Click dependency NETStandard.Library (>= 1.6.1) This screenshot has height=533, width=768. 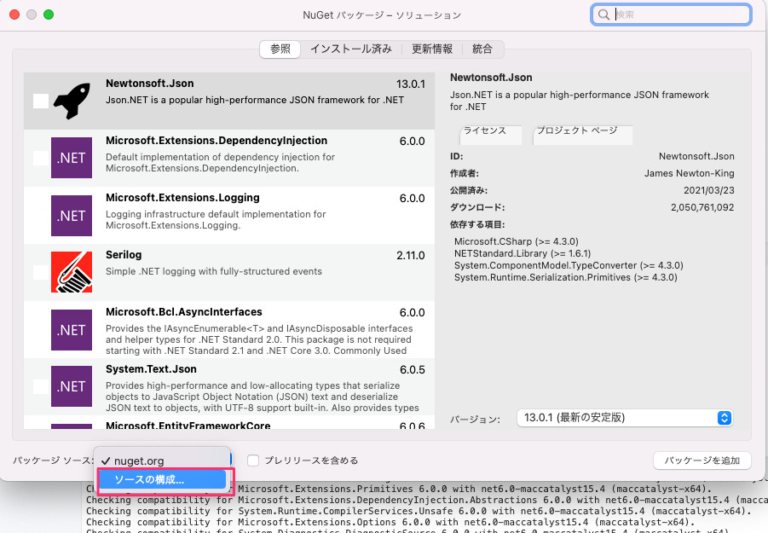pyautogui.click(x=522, y=254)
